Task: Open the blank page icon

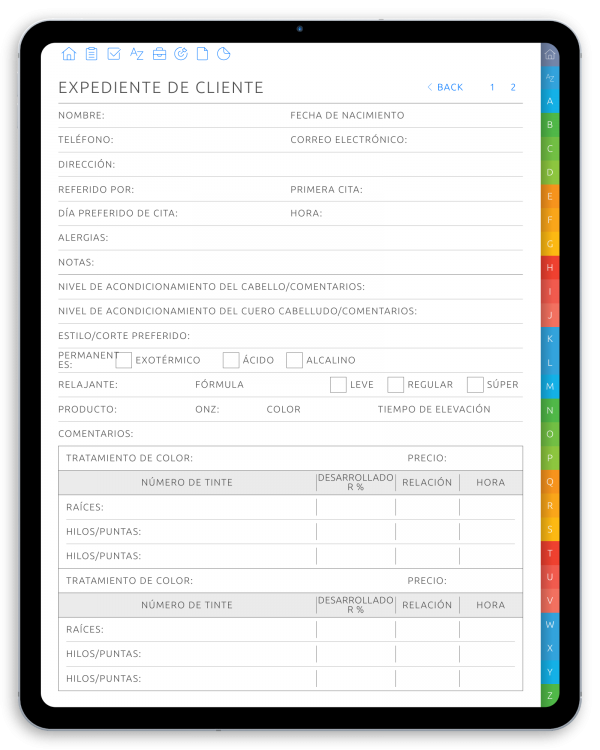Action: pyautogui.click(x=202, y=54)
